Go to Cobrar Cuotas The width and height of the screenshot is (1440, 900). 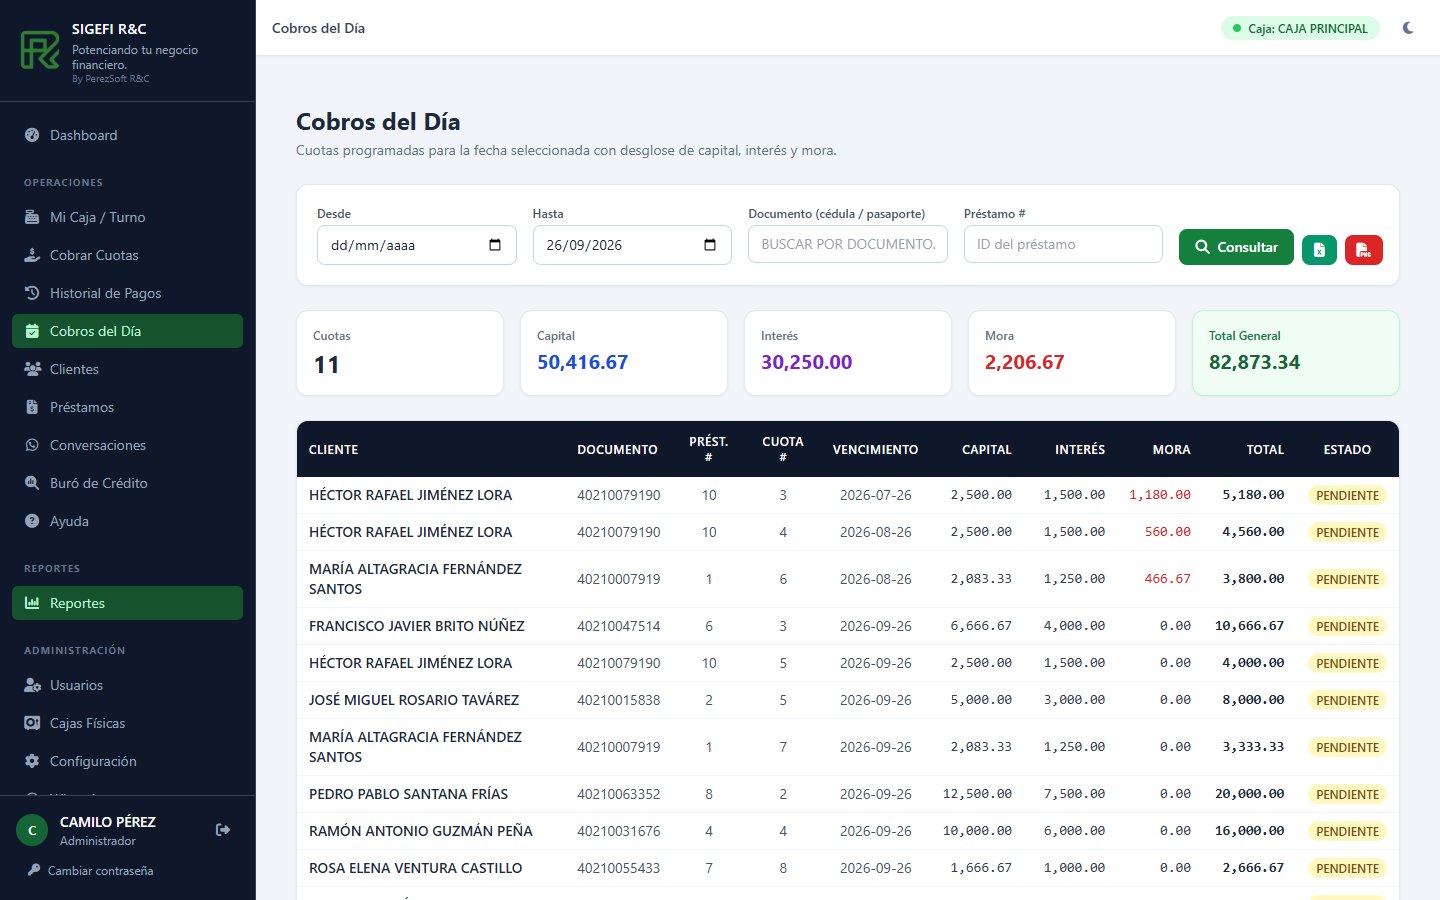tap(127, 255)
